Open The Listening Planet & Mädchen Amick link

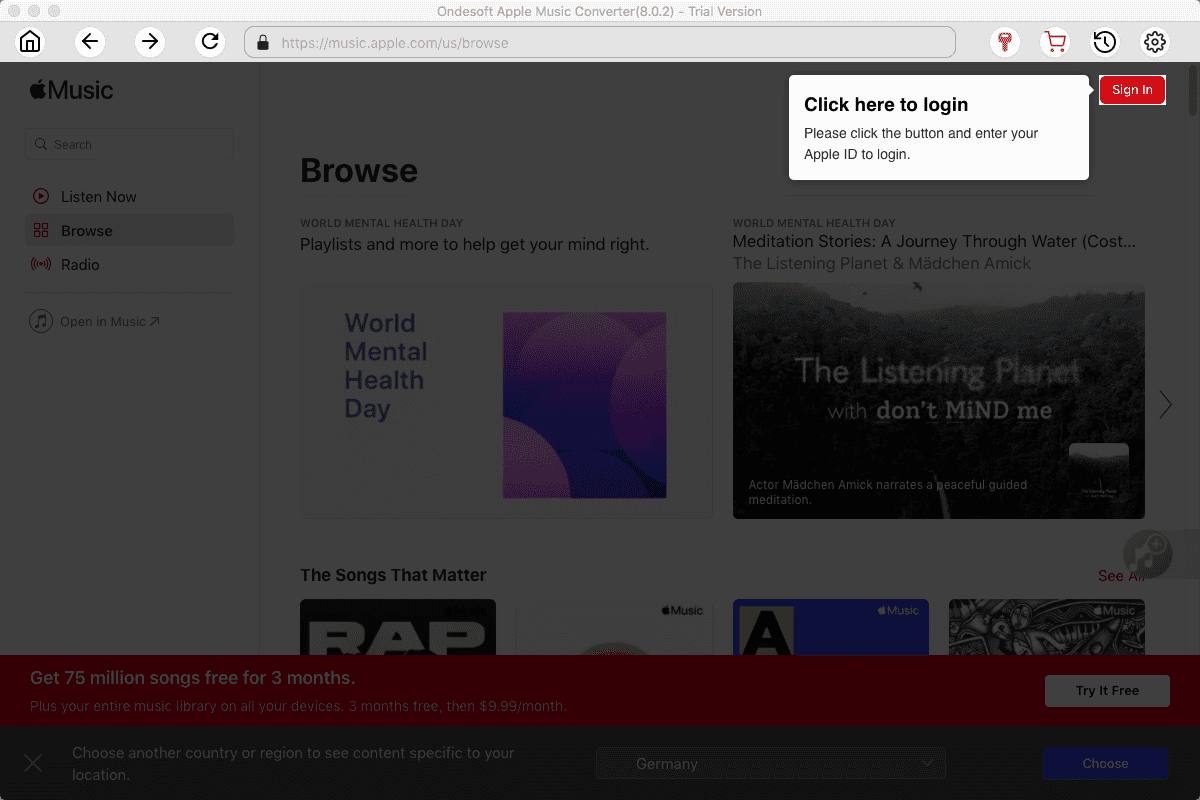882,264
